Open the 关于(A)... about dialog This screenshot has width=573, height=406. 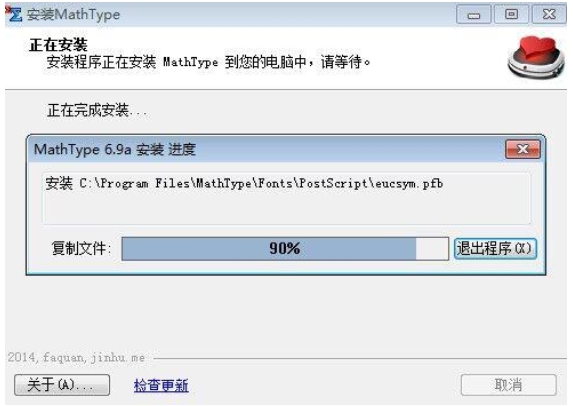[x=62, y=385]
